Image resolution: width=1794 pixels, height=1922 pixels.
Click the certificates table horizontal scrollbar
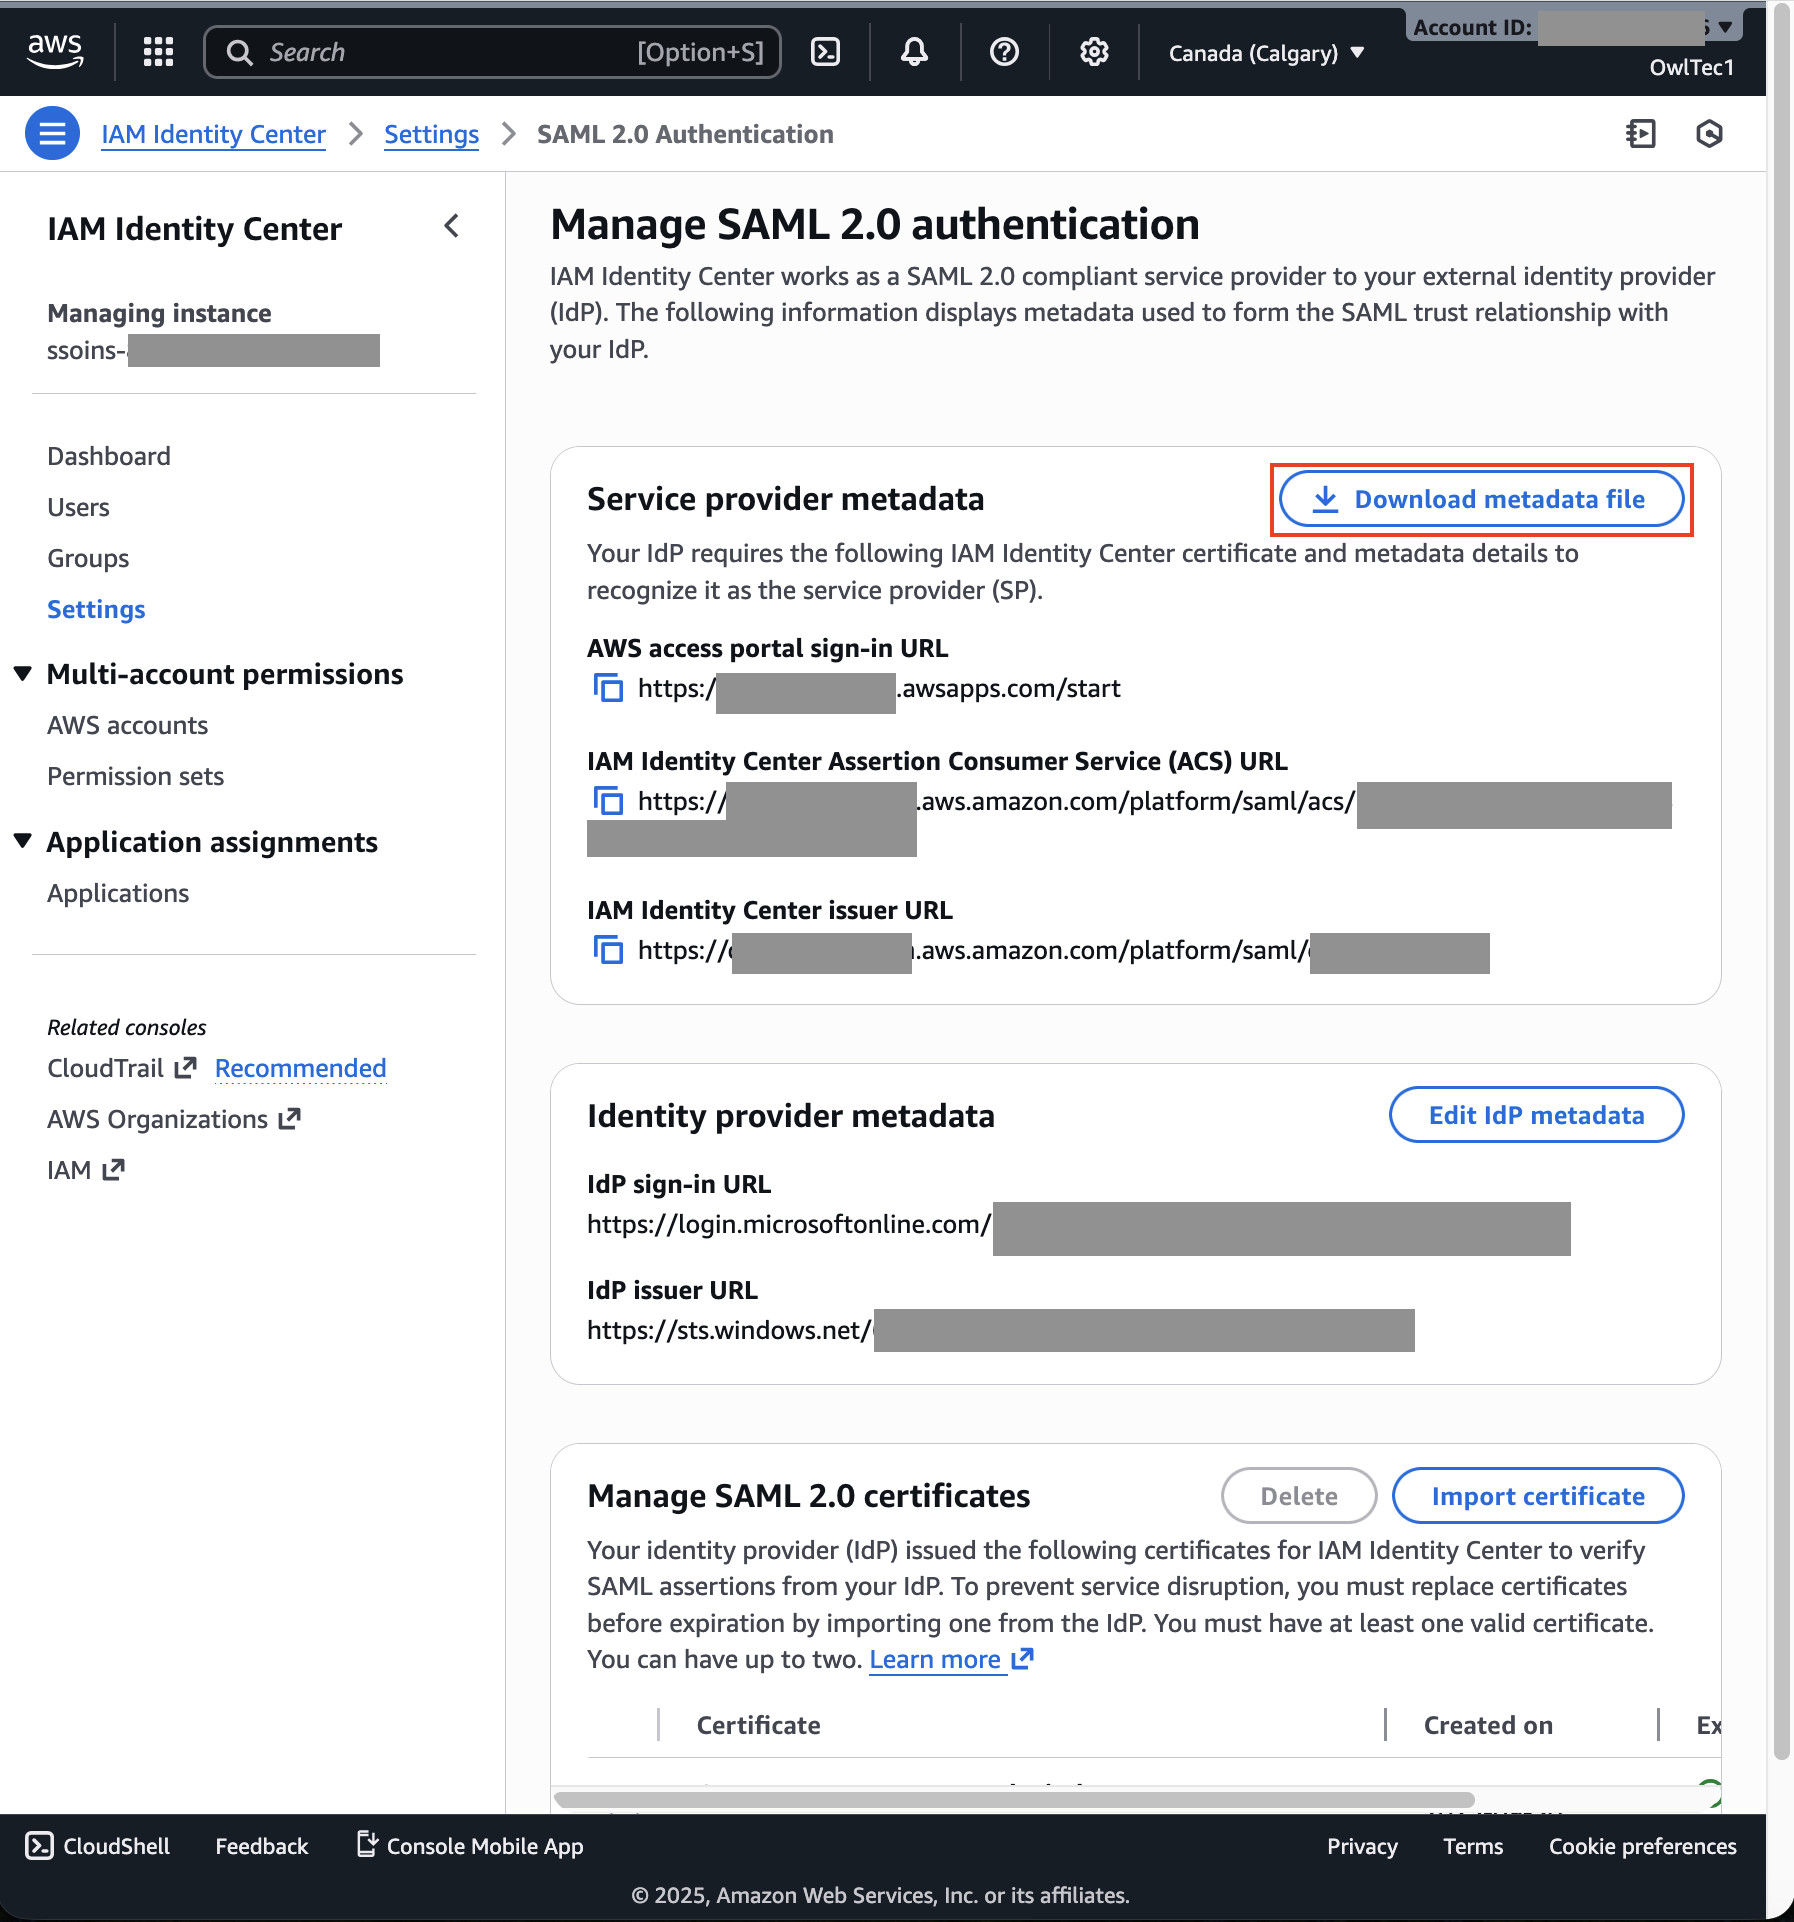1014,1800
